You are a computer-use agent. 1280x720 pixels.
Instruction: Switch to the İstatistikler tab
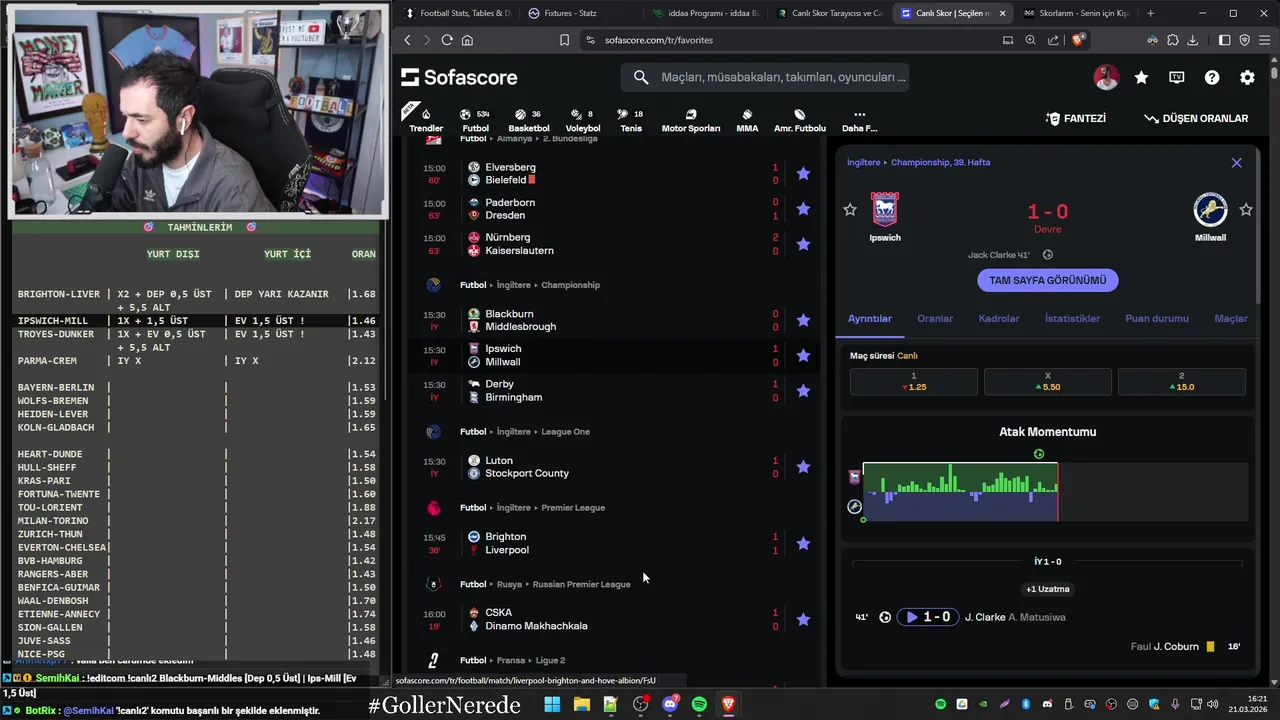click(1072, 318)
